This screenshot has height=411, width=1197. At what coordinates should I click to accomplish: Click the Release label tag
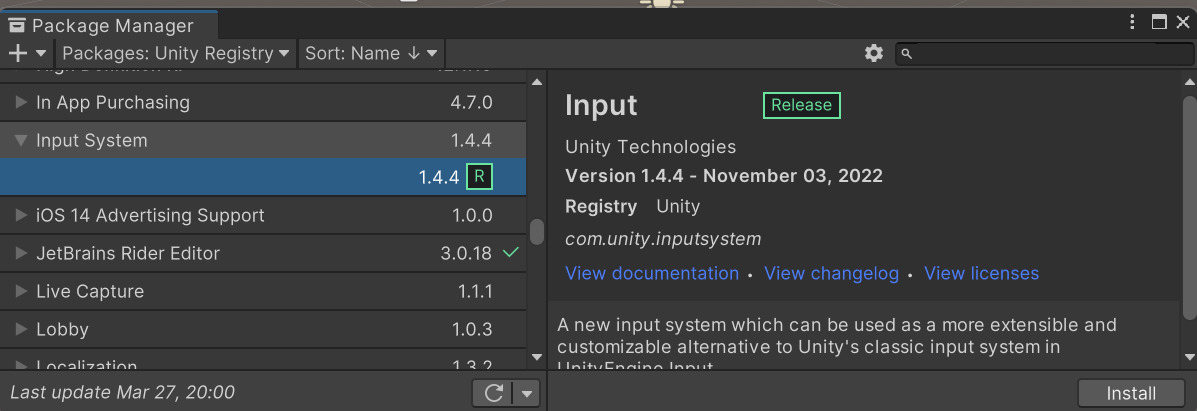[802, 105]
